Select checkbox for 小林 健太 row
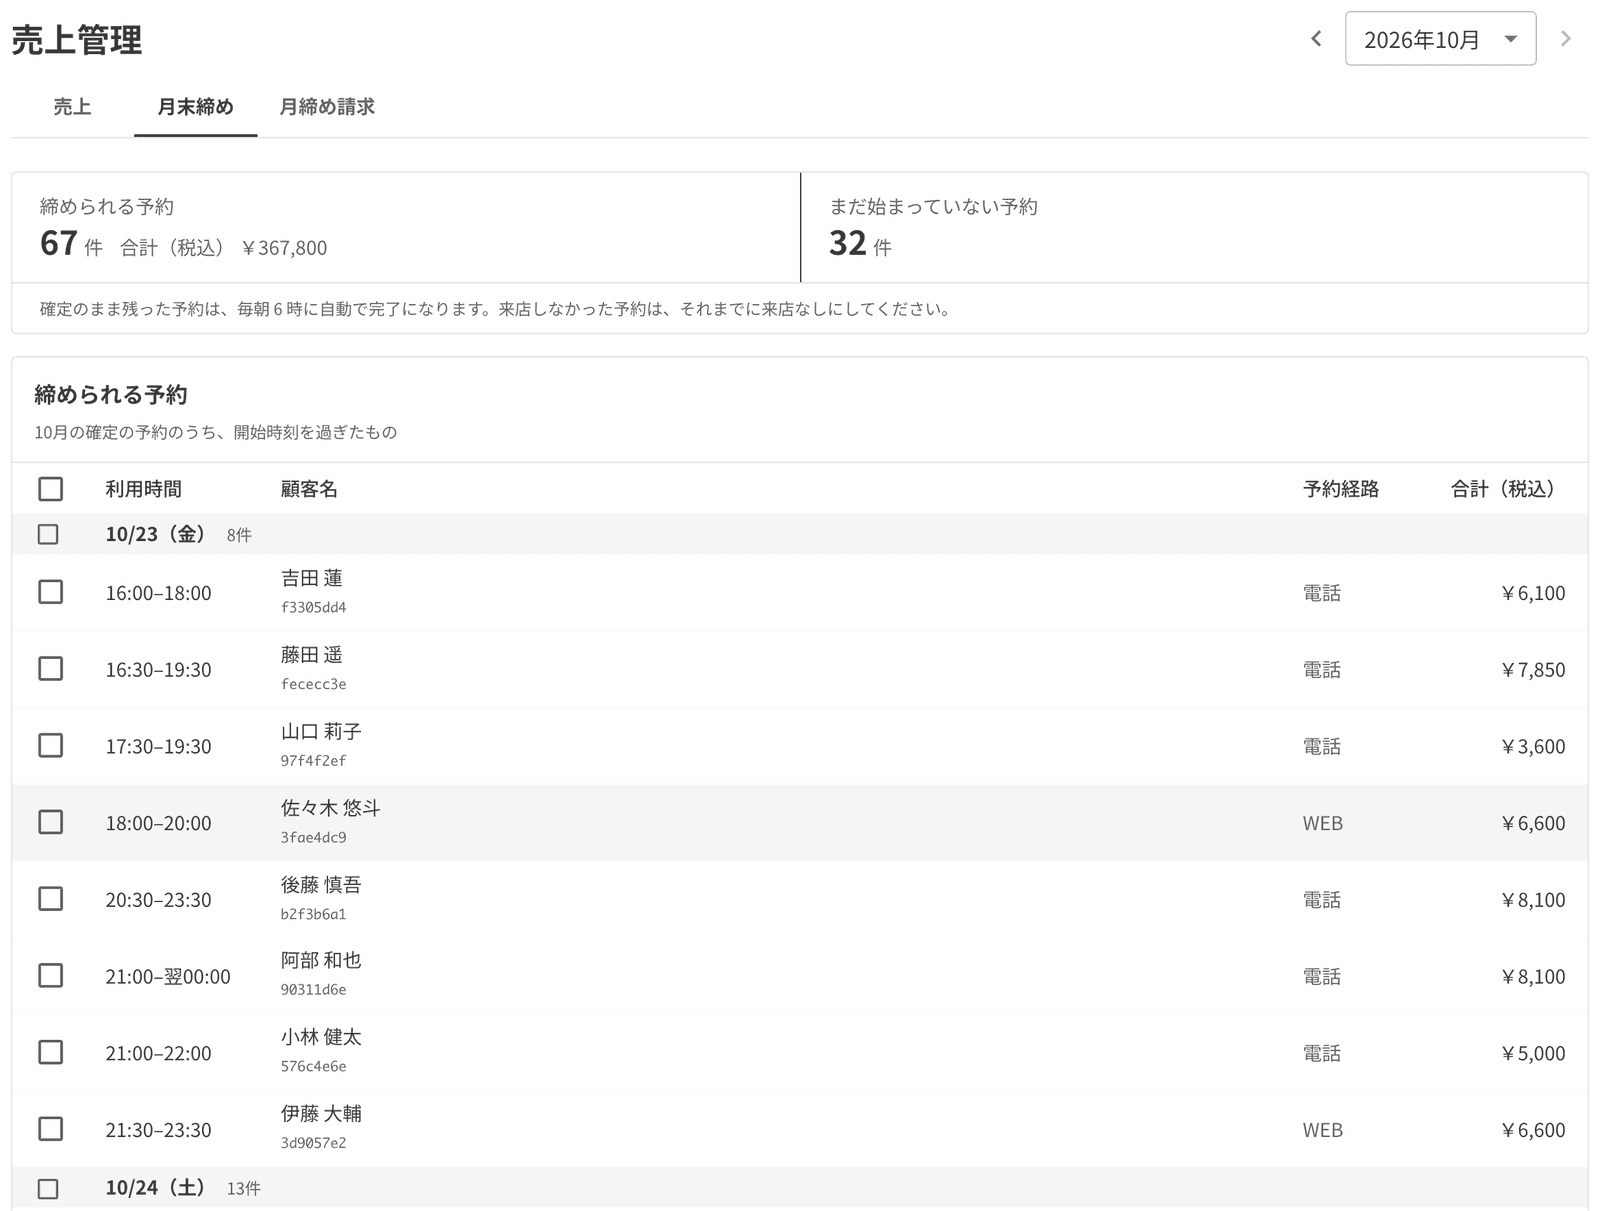The image size is (1600, 1211). (50, 1052)
